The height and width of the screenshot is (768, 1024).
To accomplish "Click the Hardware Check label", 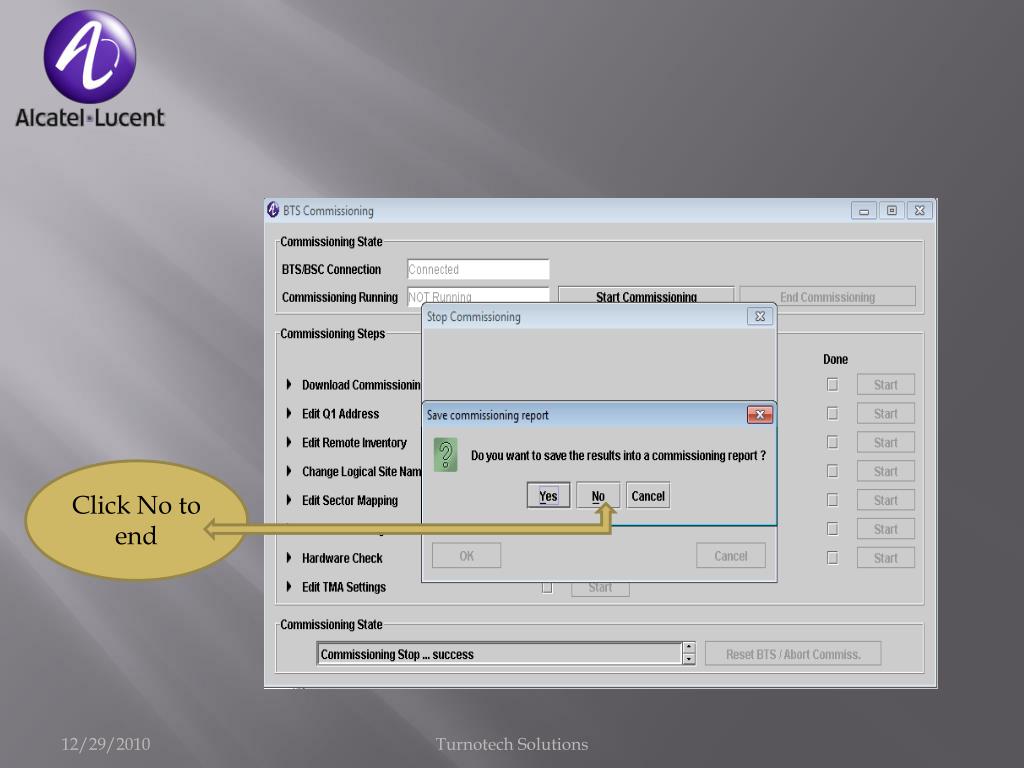I will click(x=342, y=558).
